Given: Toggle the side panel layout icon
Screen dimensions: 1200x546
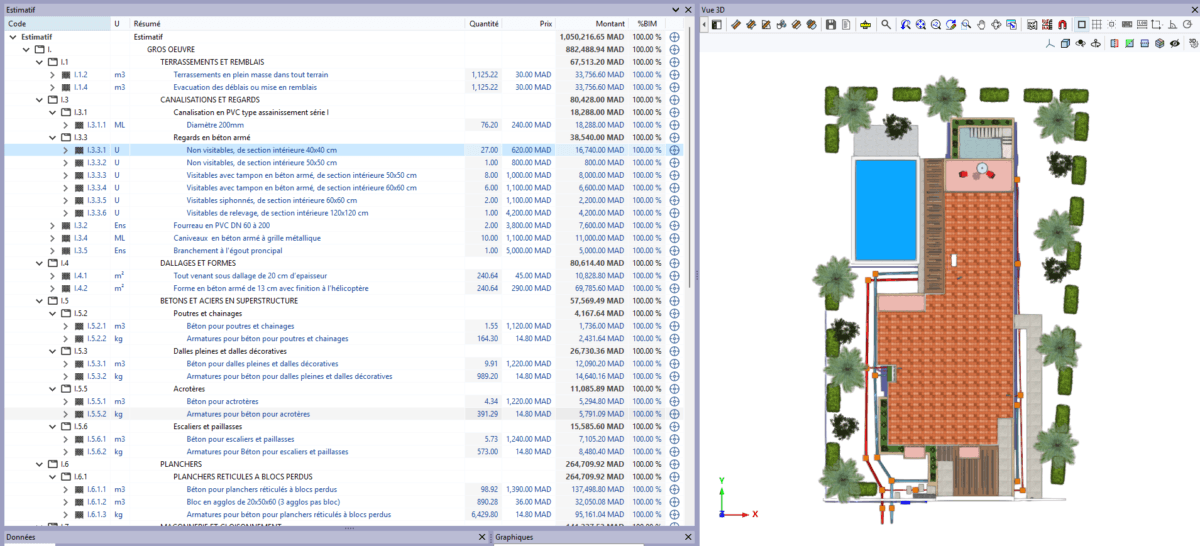Looking at the screenshot, I should [717, 24].
